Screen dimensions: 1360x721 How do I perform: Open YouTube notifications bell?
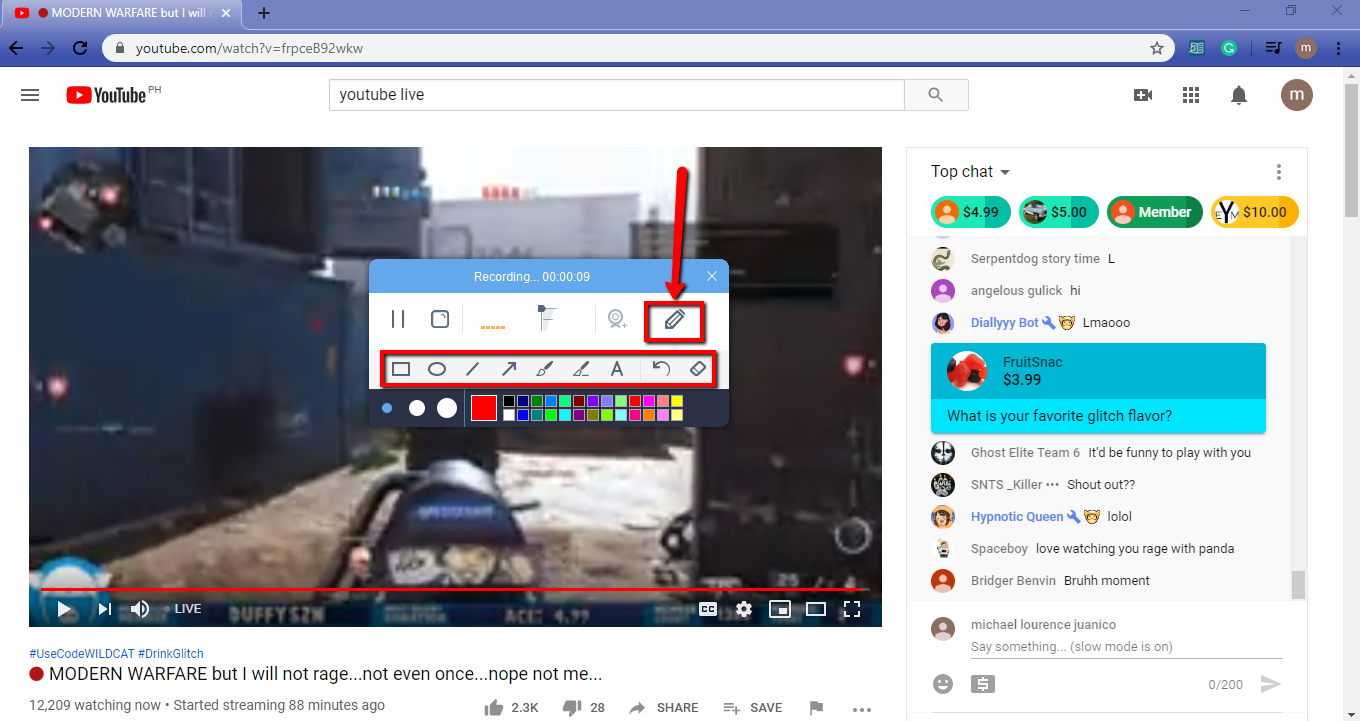(1239, 95)
